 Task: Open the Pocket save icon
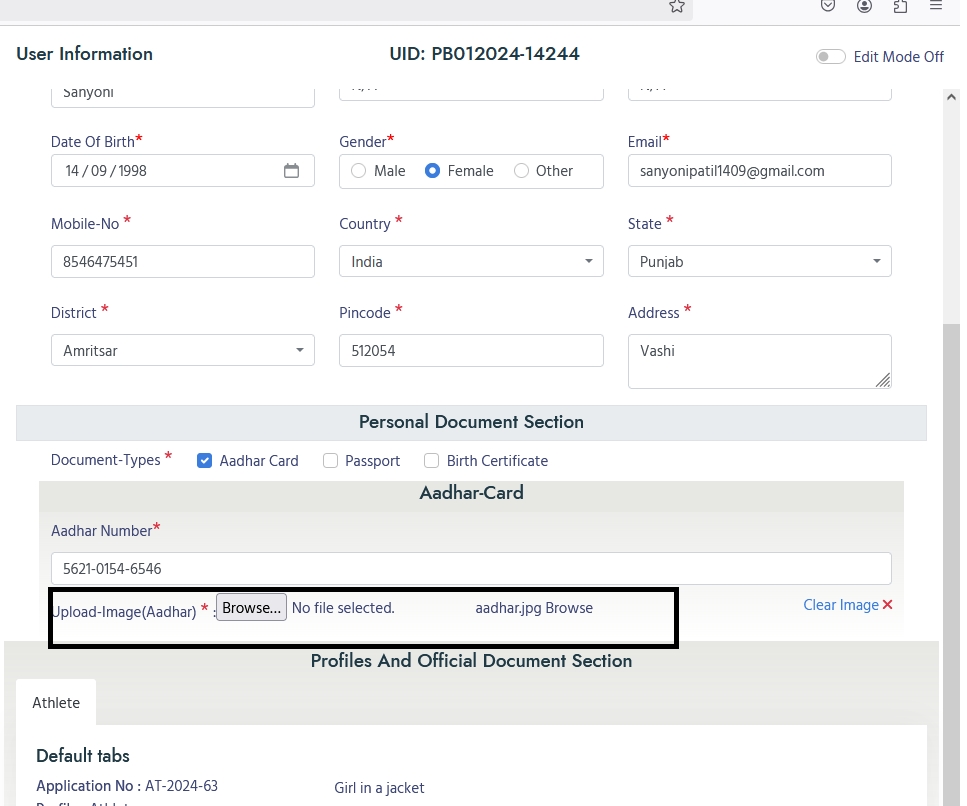[828, 6]
